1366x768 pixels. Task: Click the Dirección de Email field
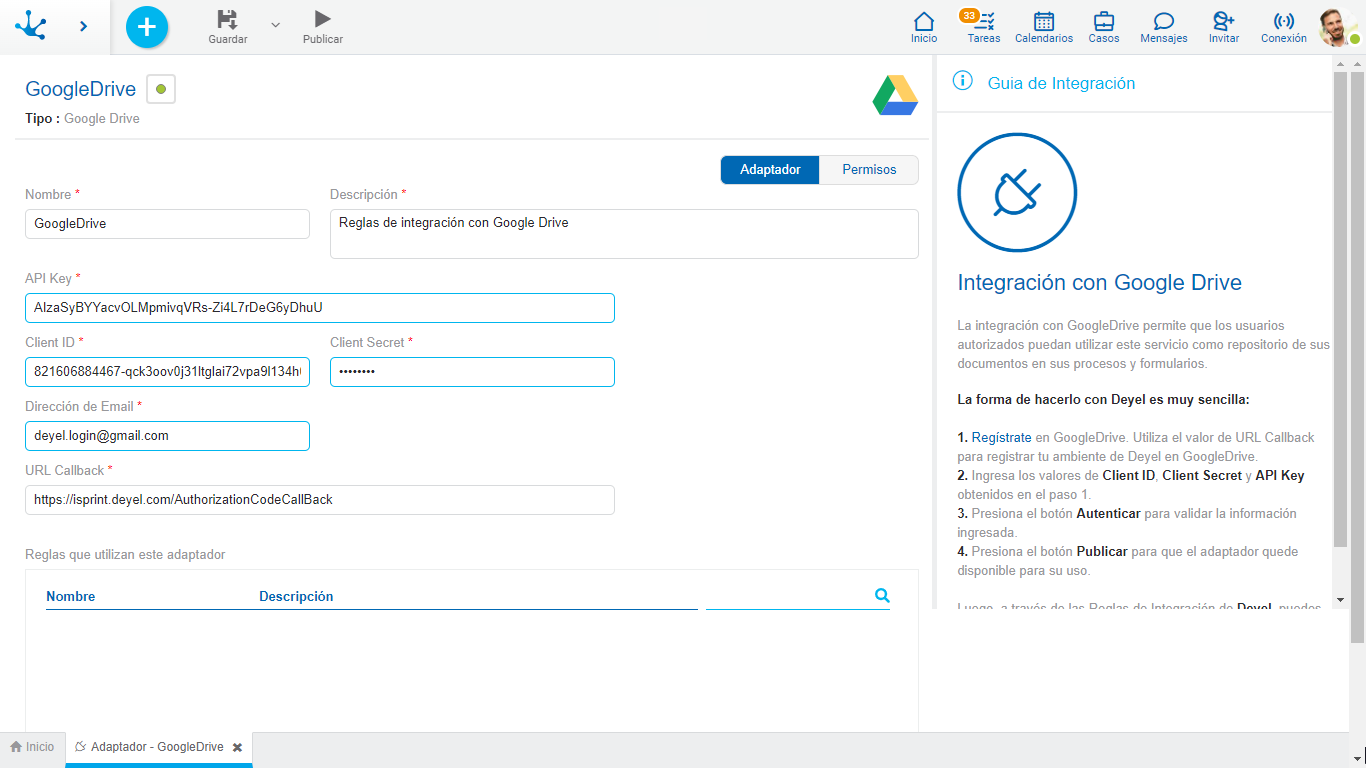click(167, 436)
